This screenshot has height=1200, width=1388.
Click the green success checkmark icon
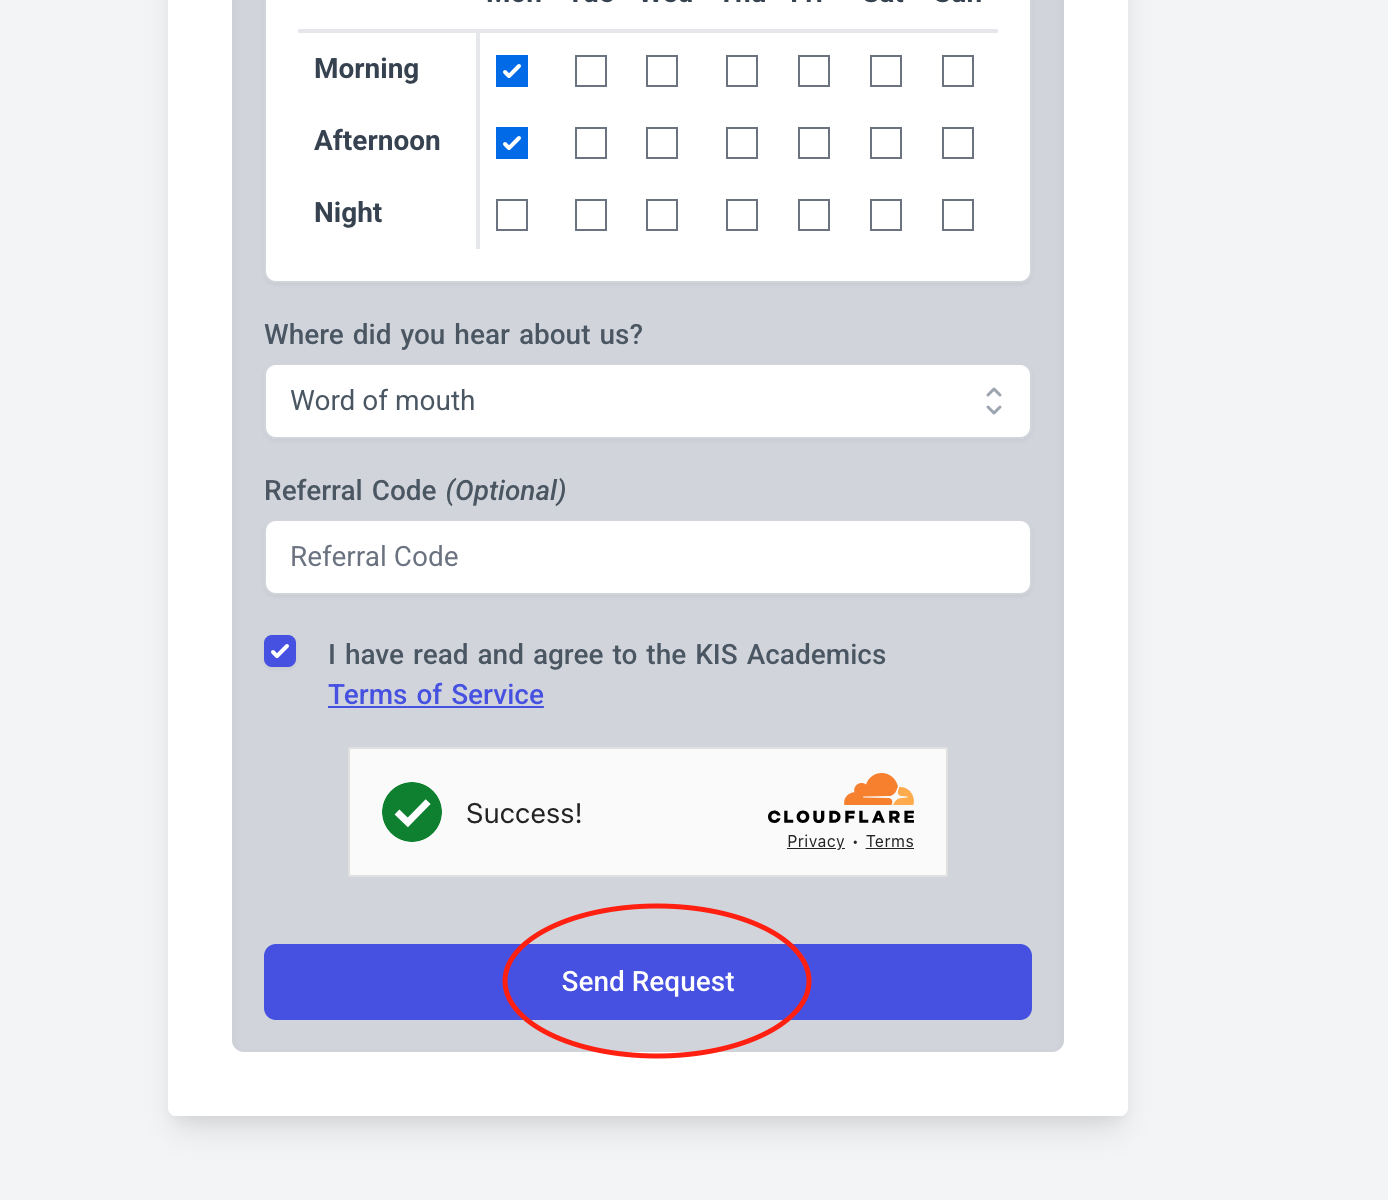[412, 812]
